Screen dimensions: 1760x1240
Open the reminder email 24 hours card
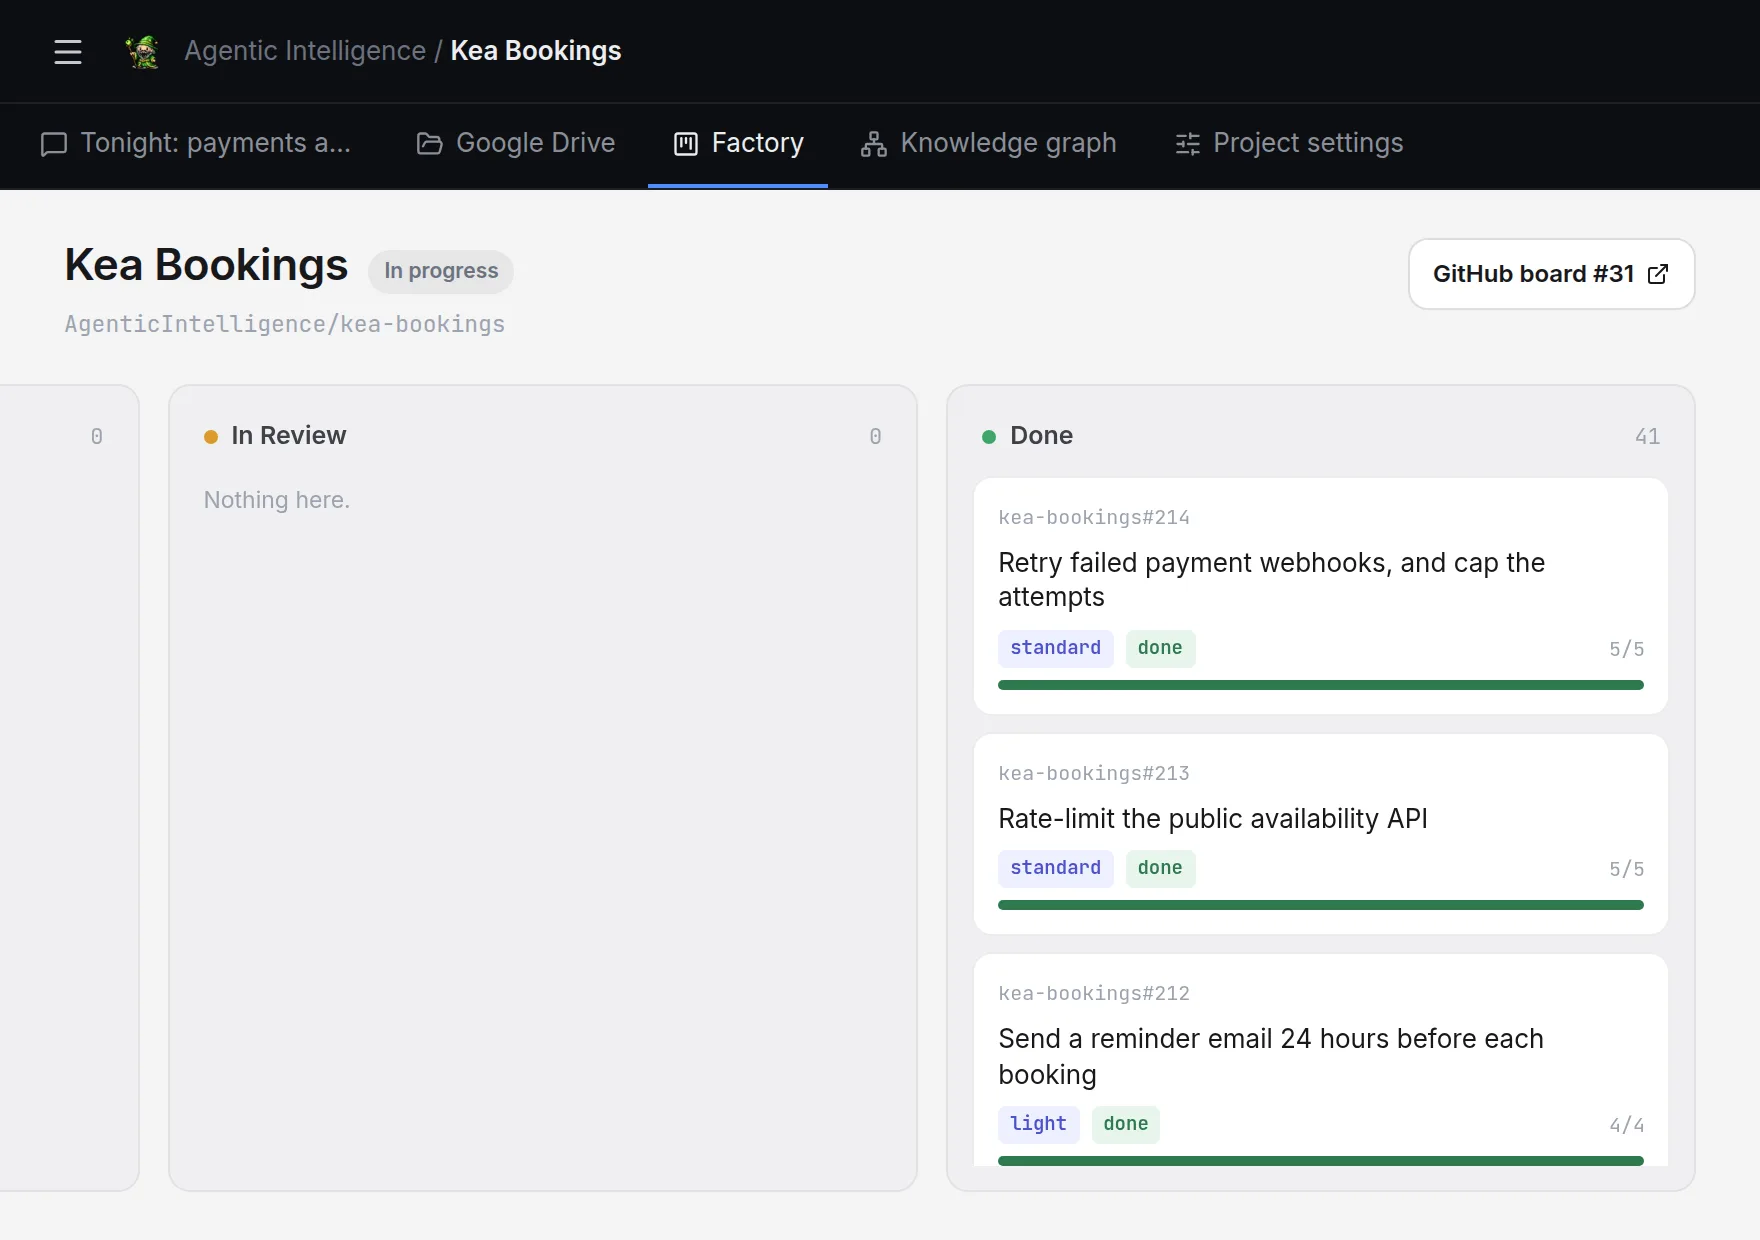pos(1320,1060)
